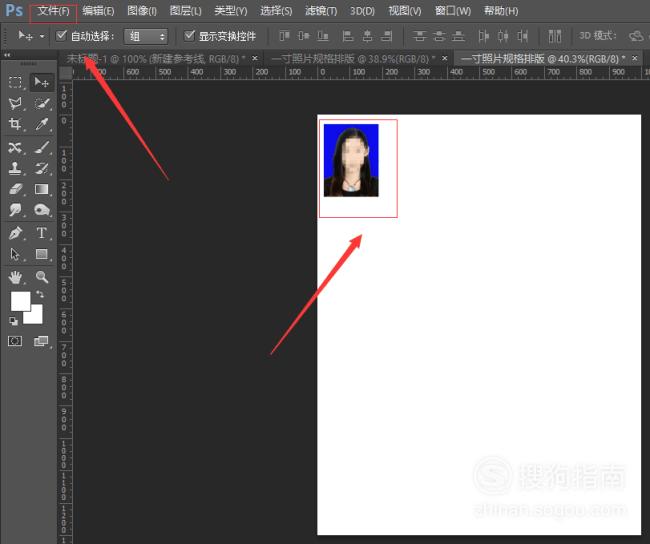650x544 pixels.
Task: Open the 选择(S) menu
Action: coord(276,11)
